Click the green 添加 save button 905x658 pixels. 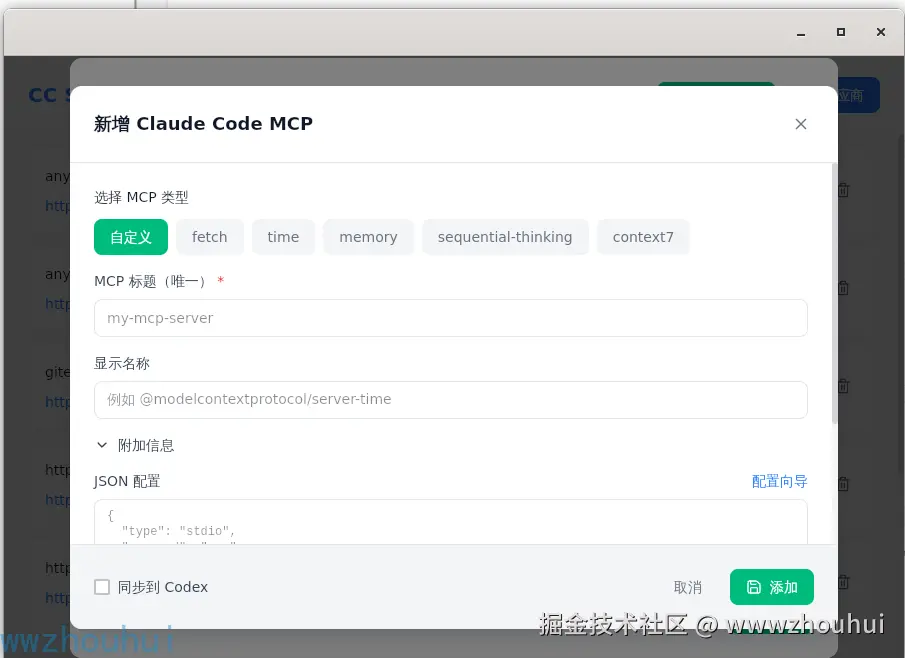[772, 587]
